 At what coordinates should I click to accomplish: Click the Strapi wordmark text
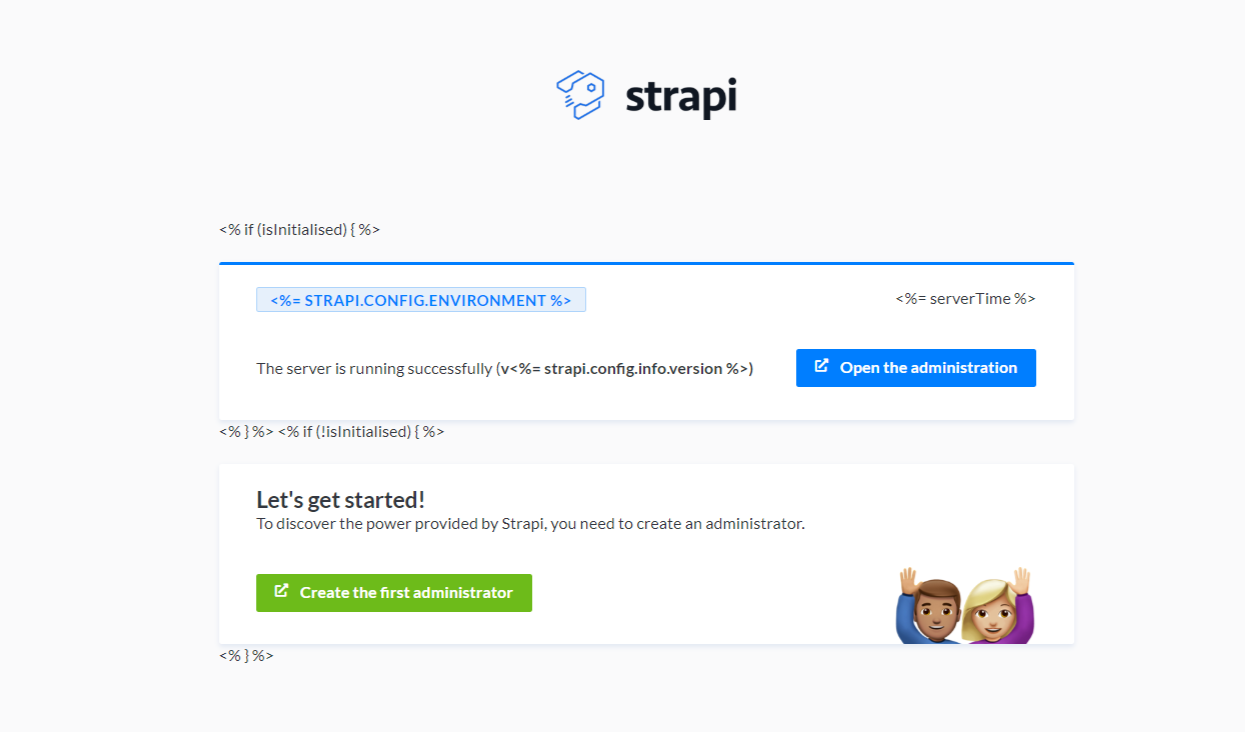pos(681,96)
